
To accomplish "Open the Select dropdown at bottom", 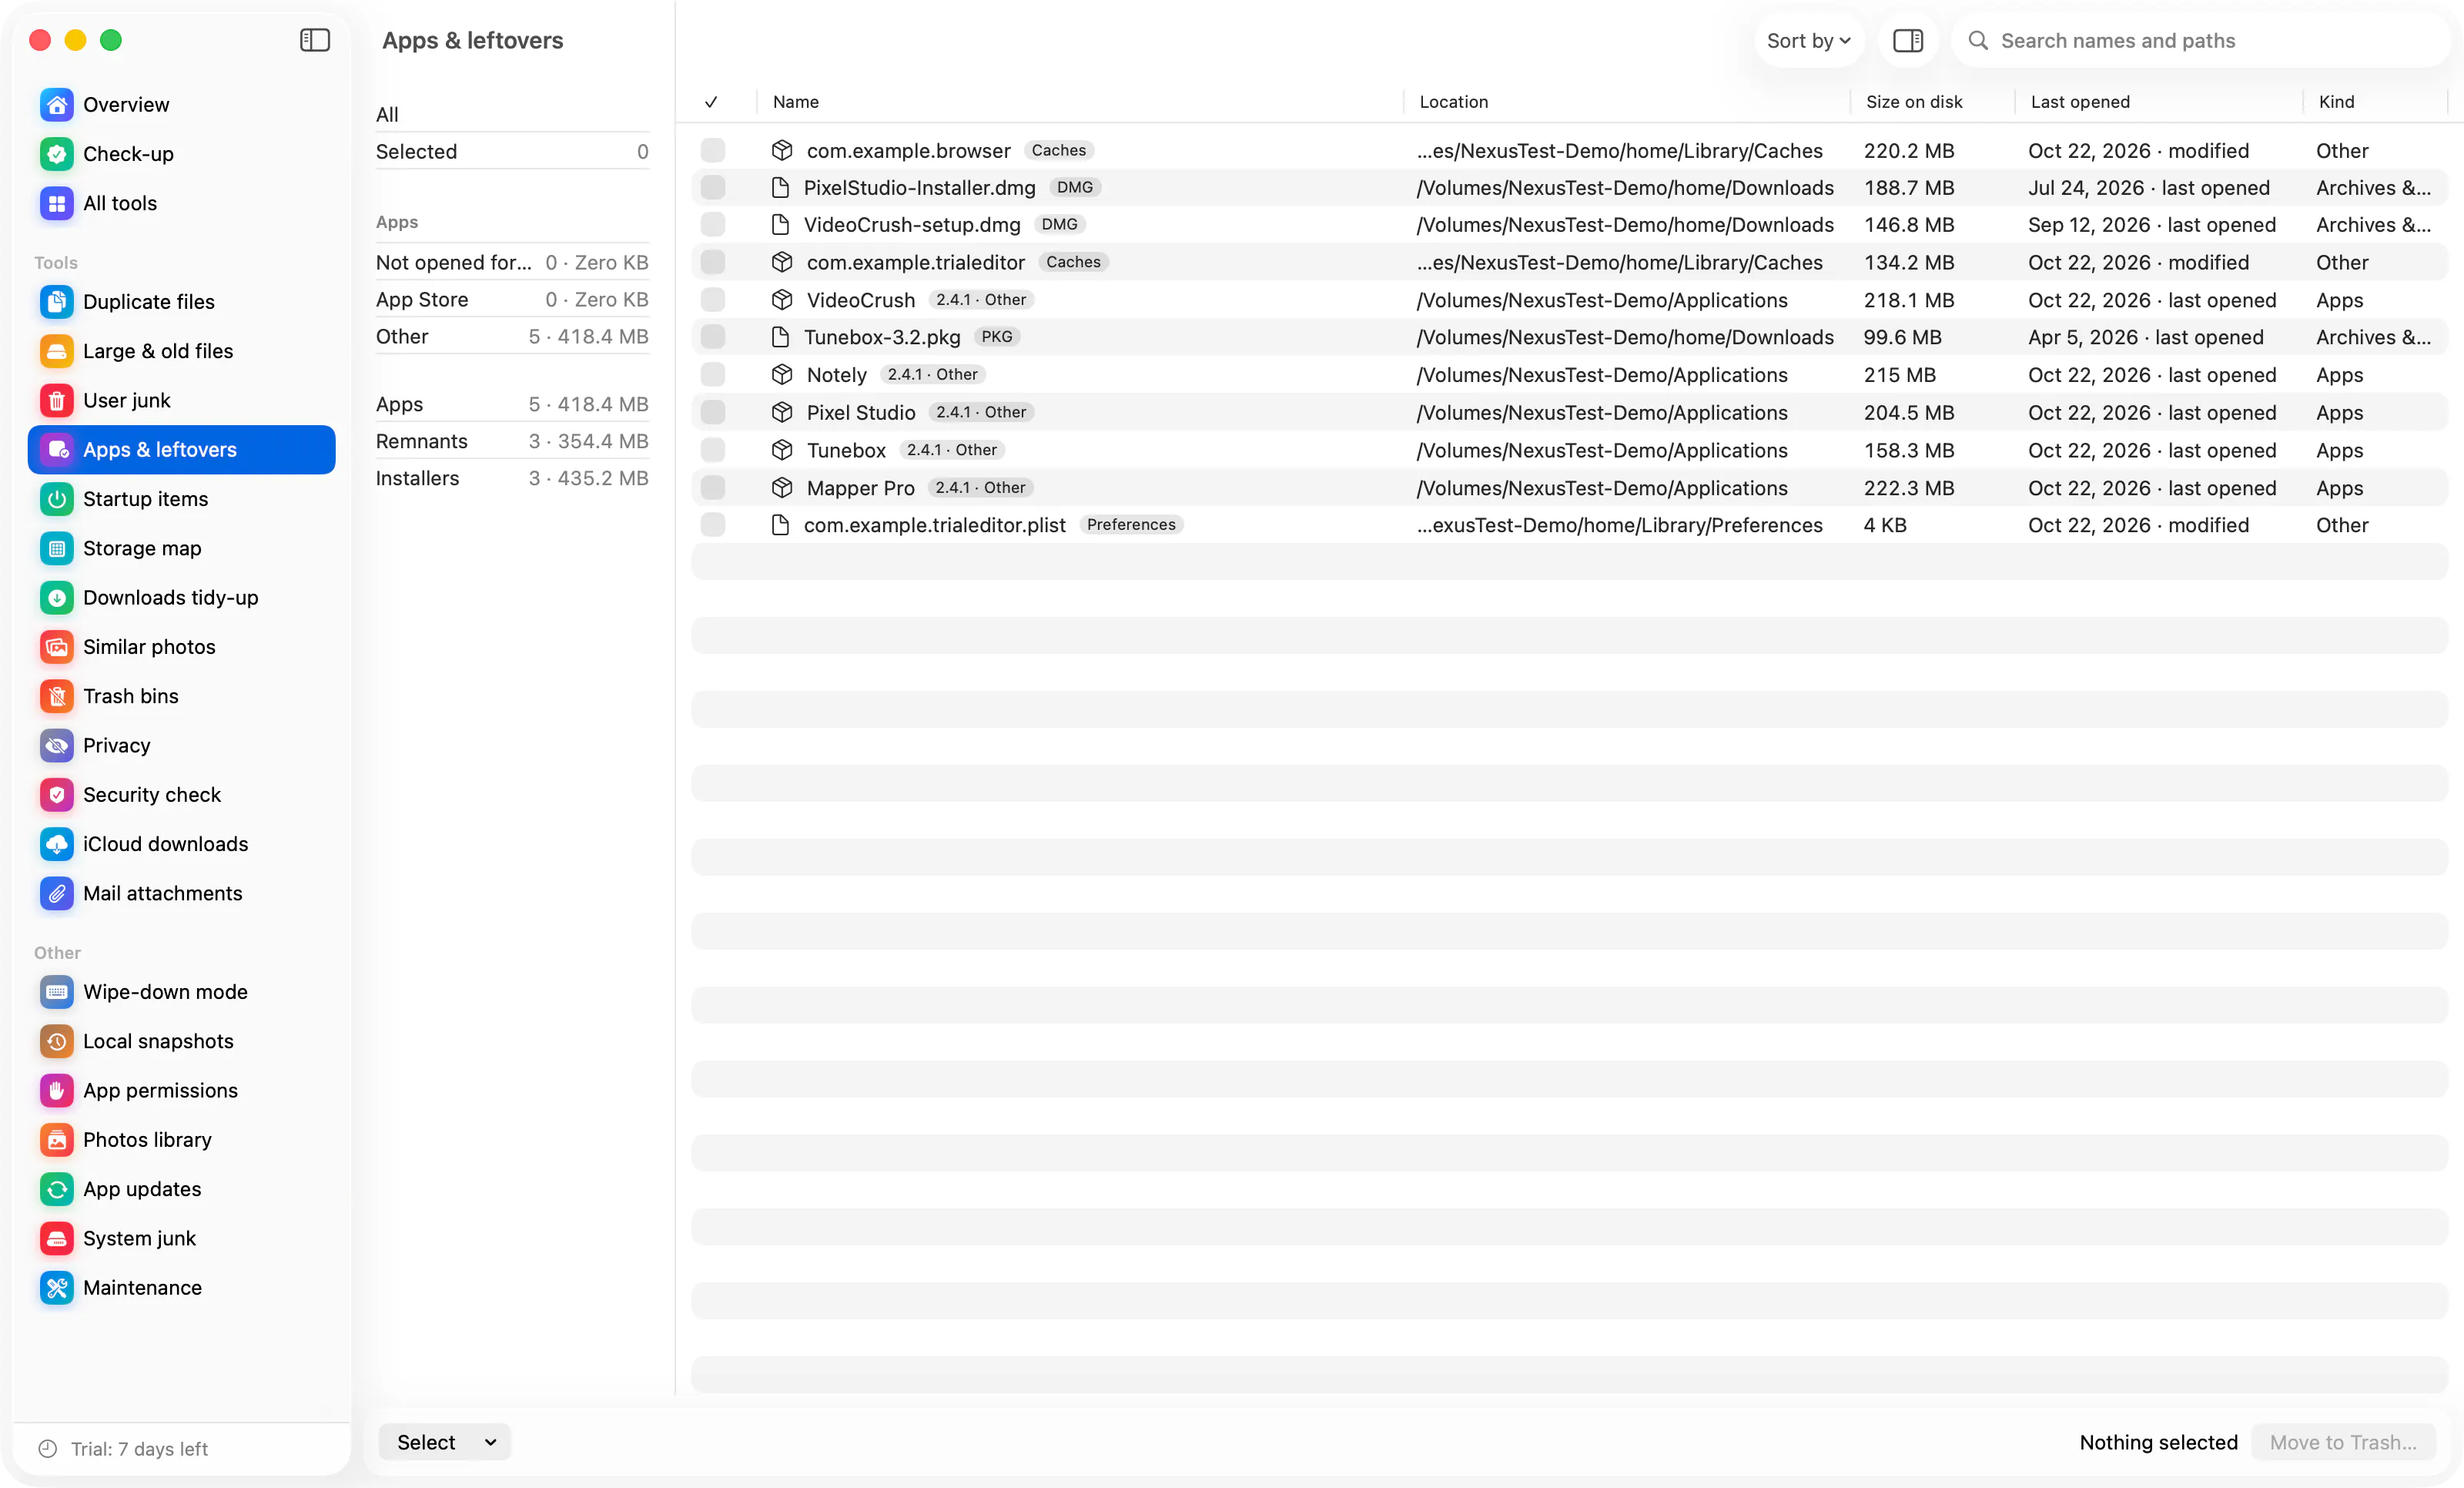I will [x=445, y=1442].
